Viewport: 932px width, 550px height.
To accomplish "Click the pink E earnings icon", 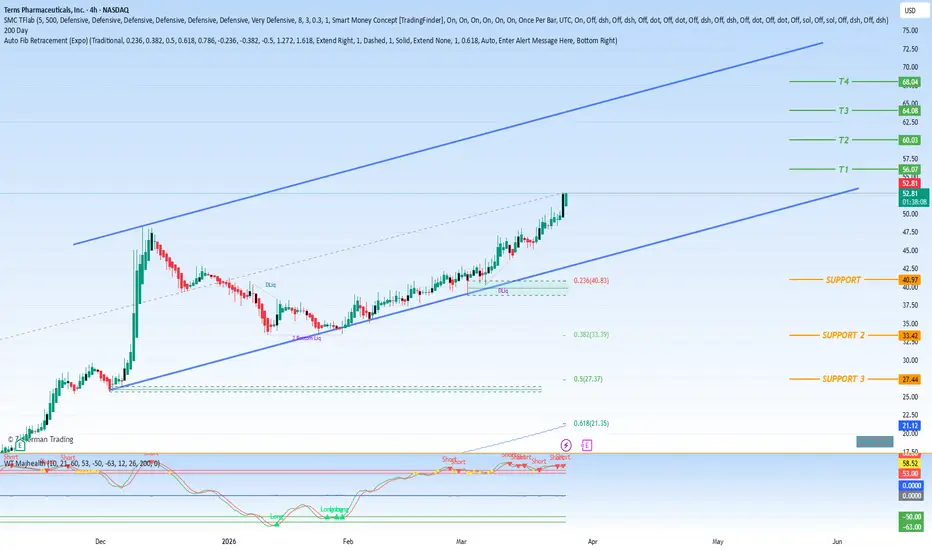I will pos(587,445).
